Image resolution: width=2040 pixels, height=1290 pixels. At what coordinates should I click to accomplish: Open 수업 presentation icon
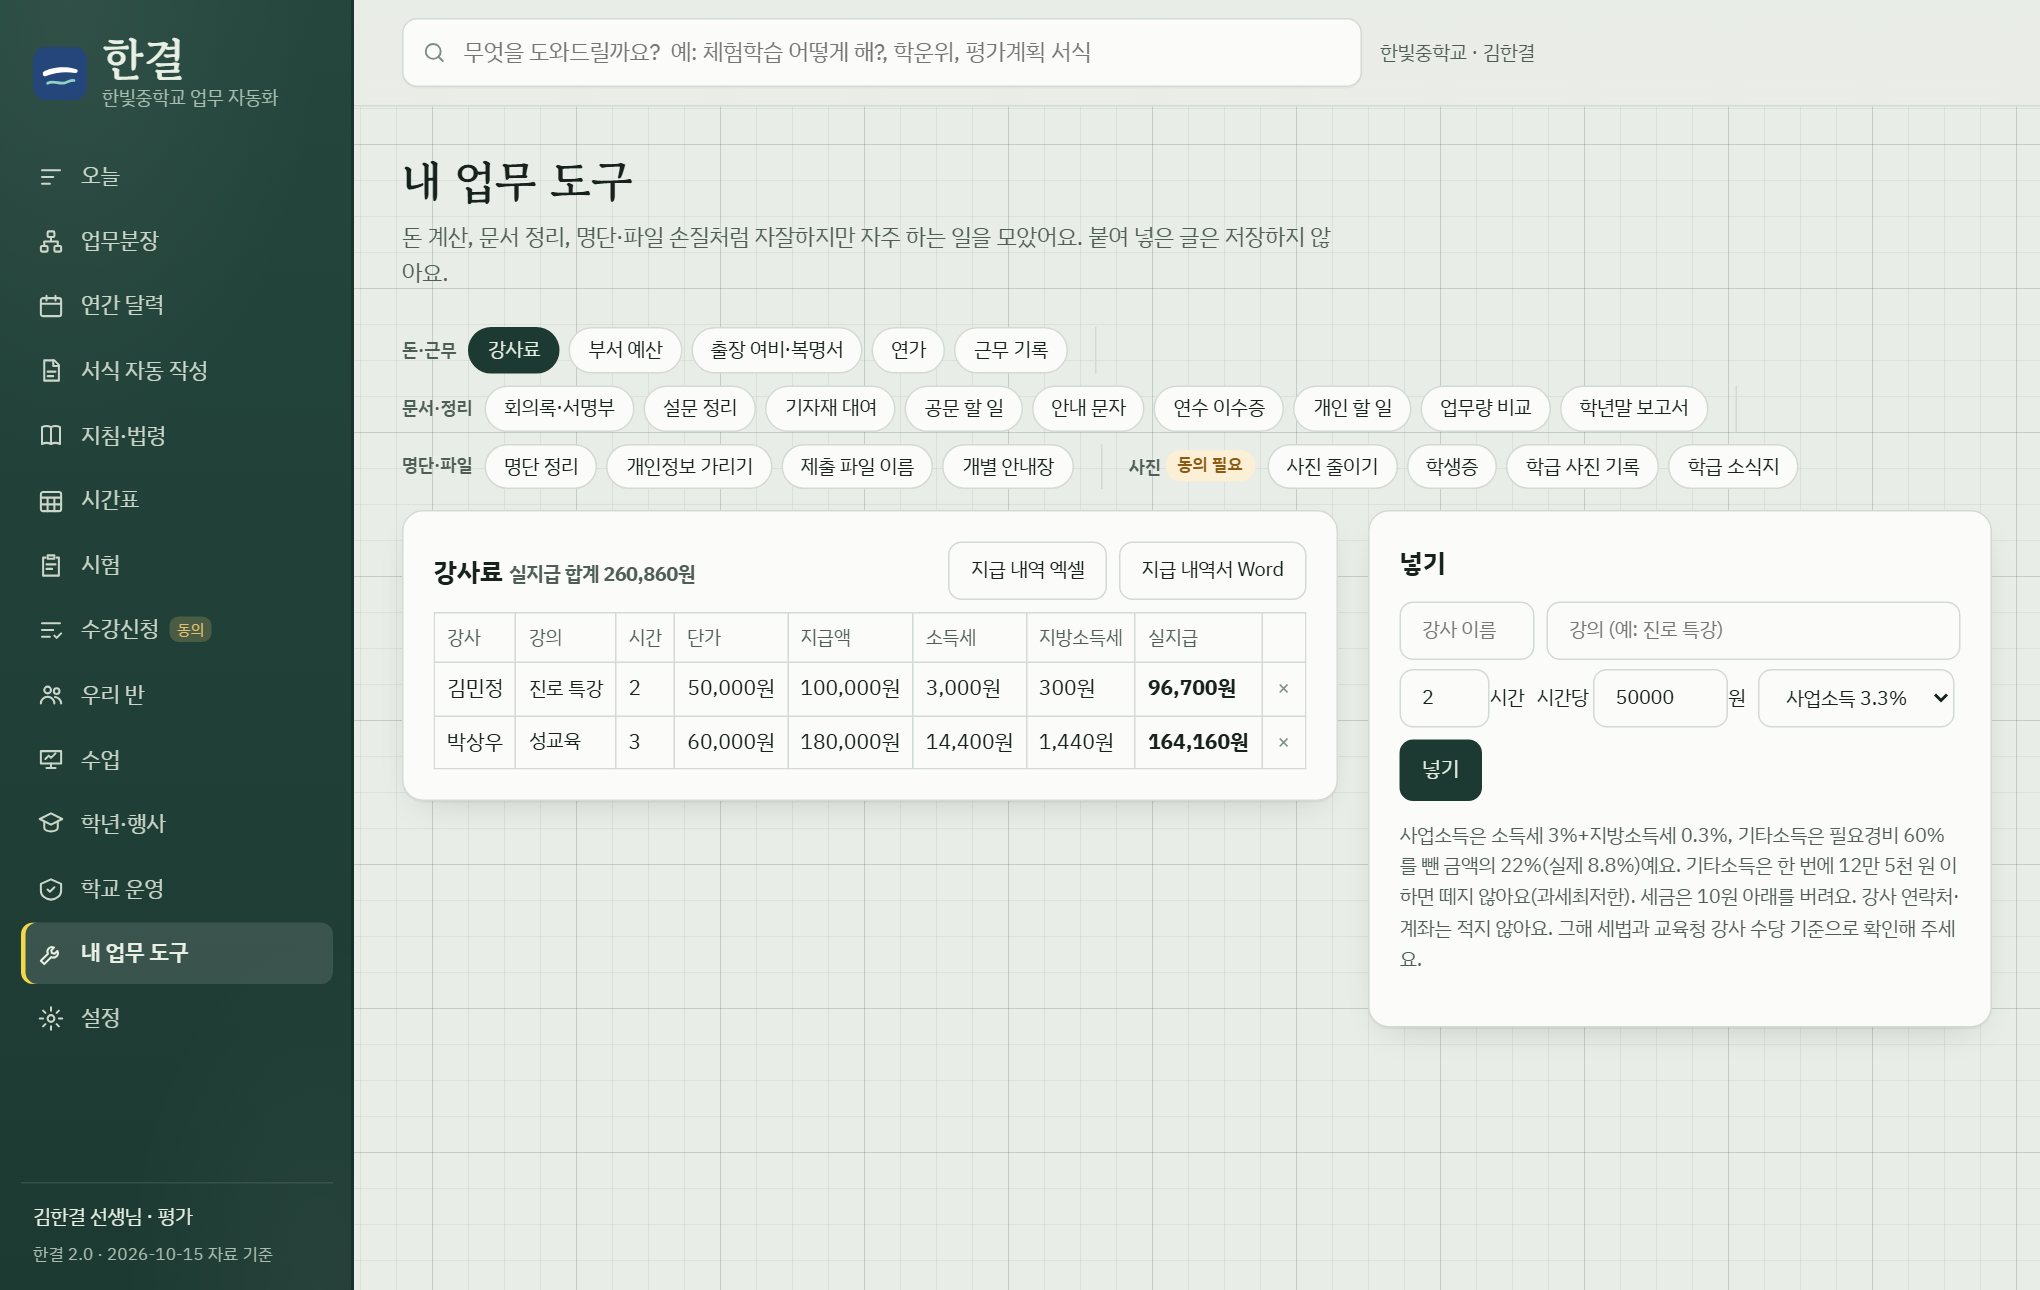pos(50,760)
